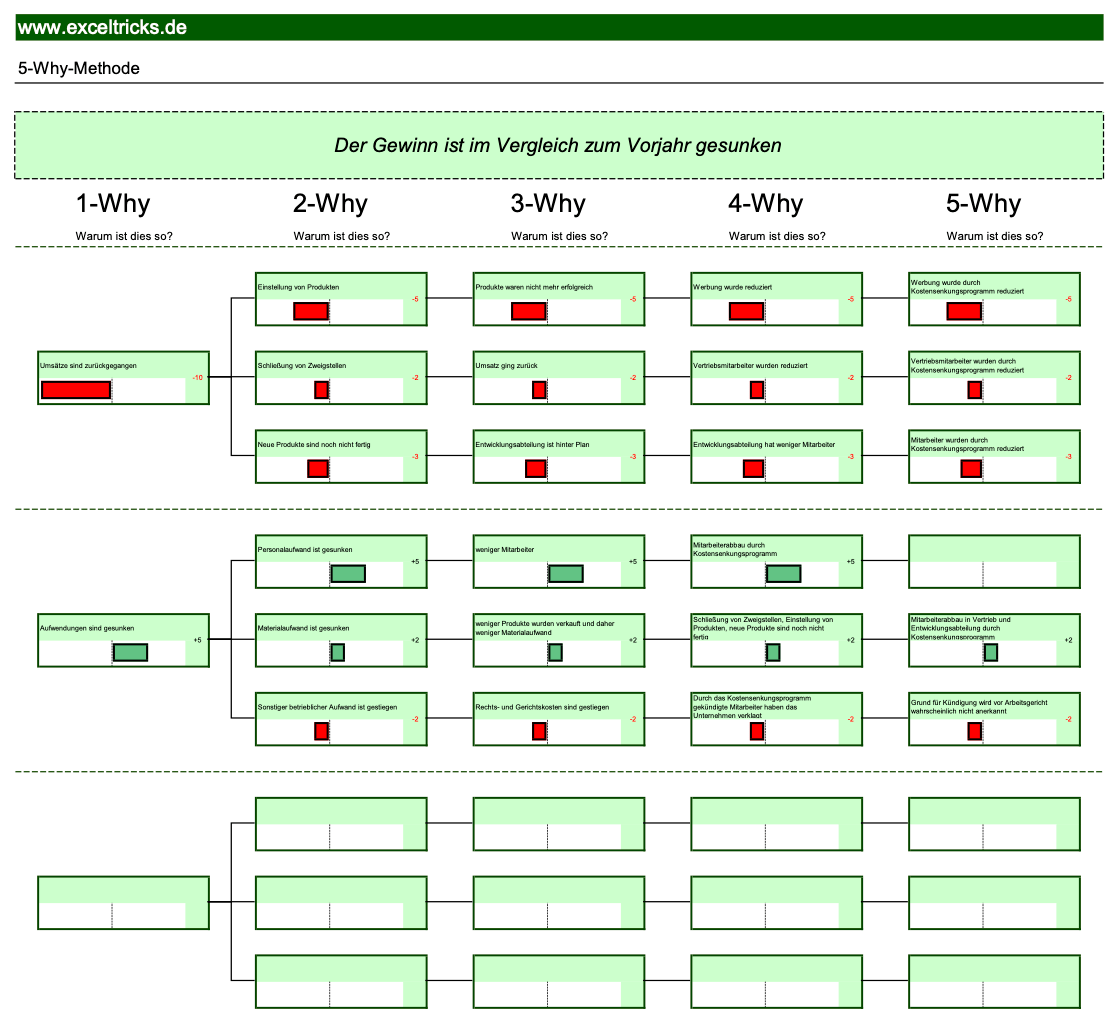Viewport: 1117px width, 1028px height.
Task: Click the 'Einstellung von Produkten' box
Action: [341, 299]
